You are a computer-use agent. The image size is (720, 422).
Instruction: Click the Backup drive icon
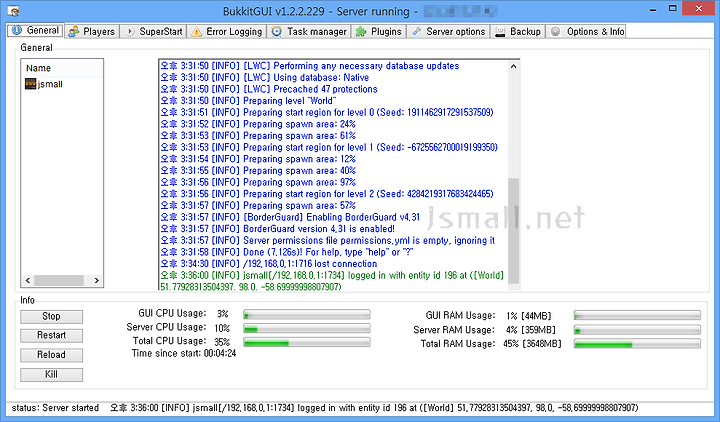click(500, 32)
